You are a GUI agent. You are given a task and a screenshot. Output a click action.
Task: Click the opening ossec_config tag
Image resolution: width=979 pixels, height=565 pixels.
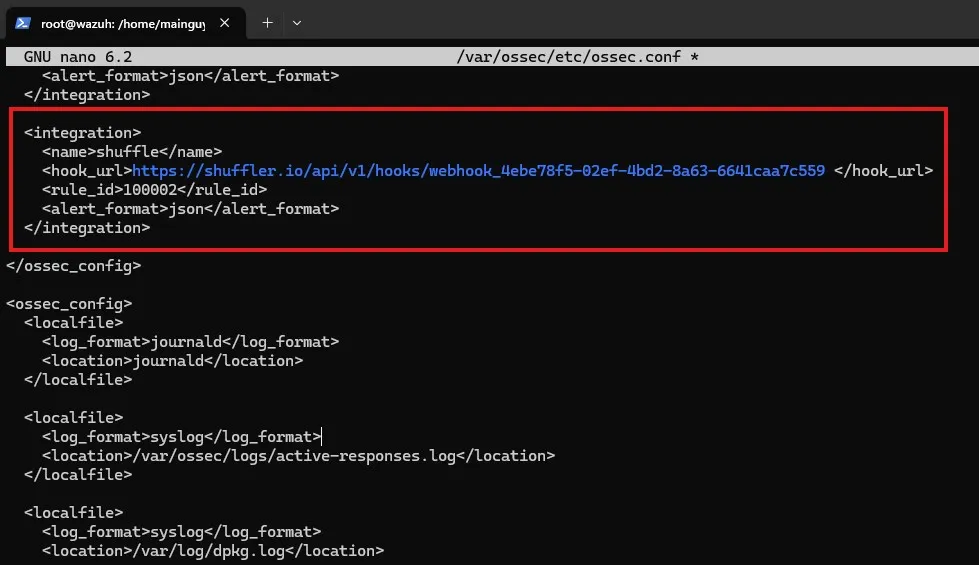69,304
